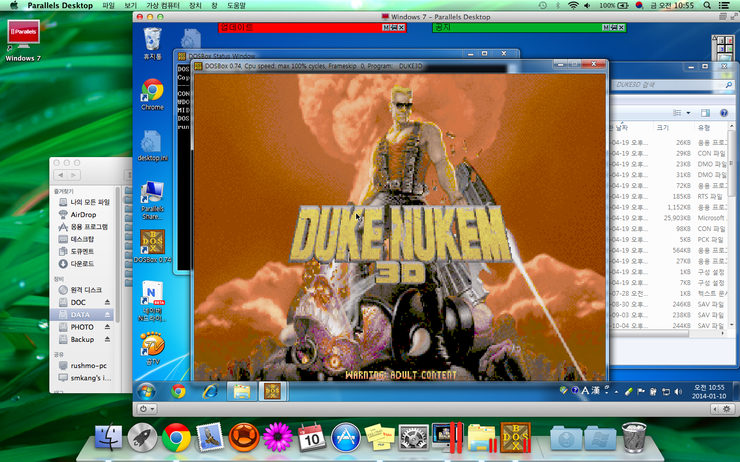The height and width of the screenshot is (462, 740).
Task: Click the Parallels Desktop icon in the dock
Action: click(x=447, y=437)
